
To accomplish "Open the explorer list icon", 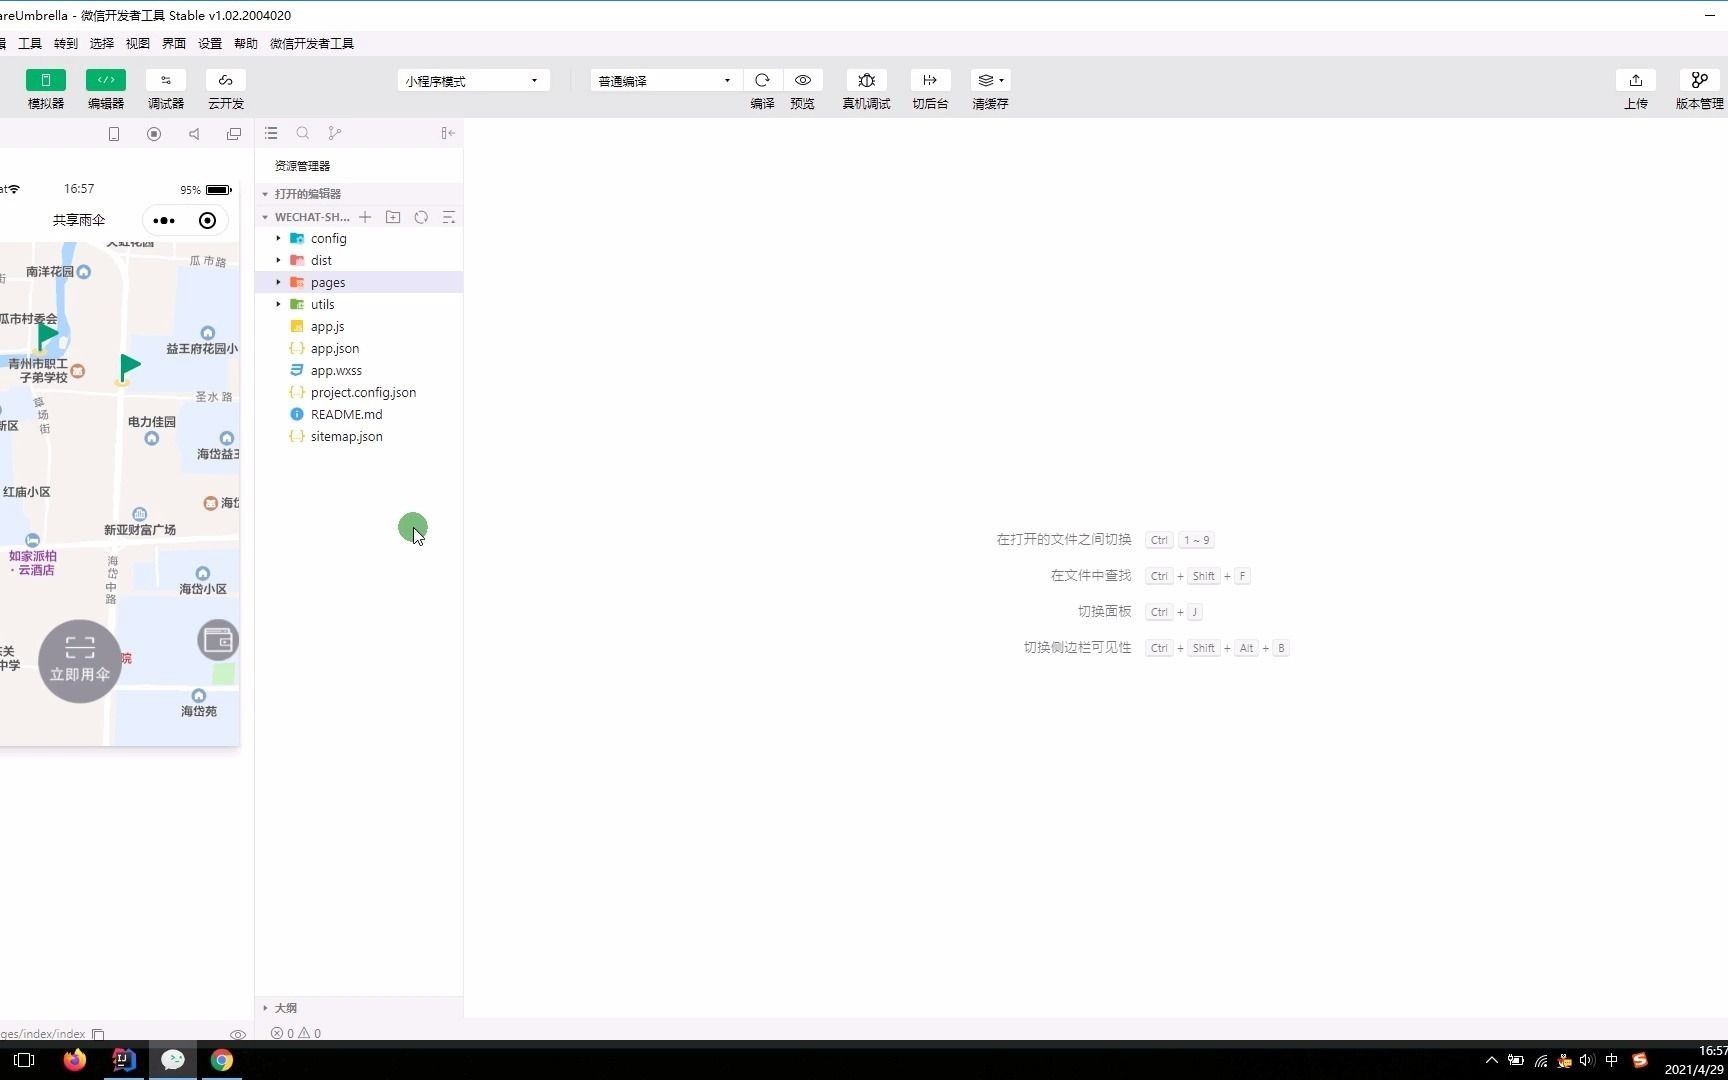I will [271, 133].
